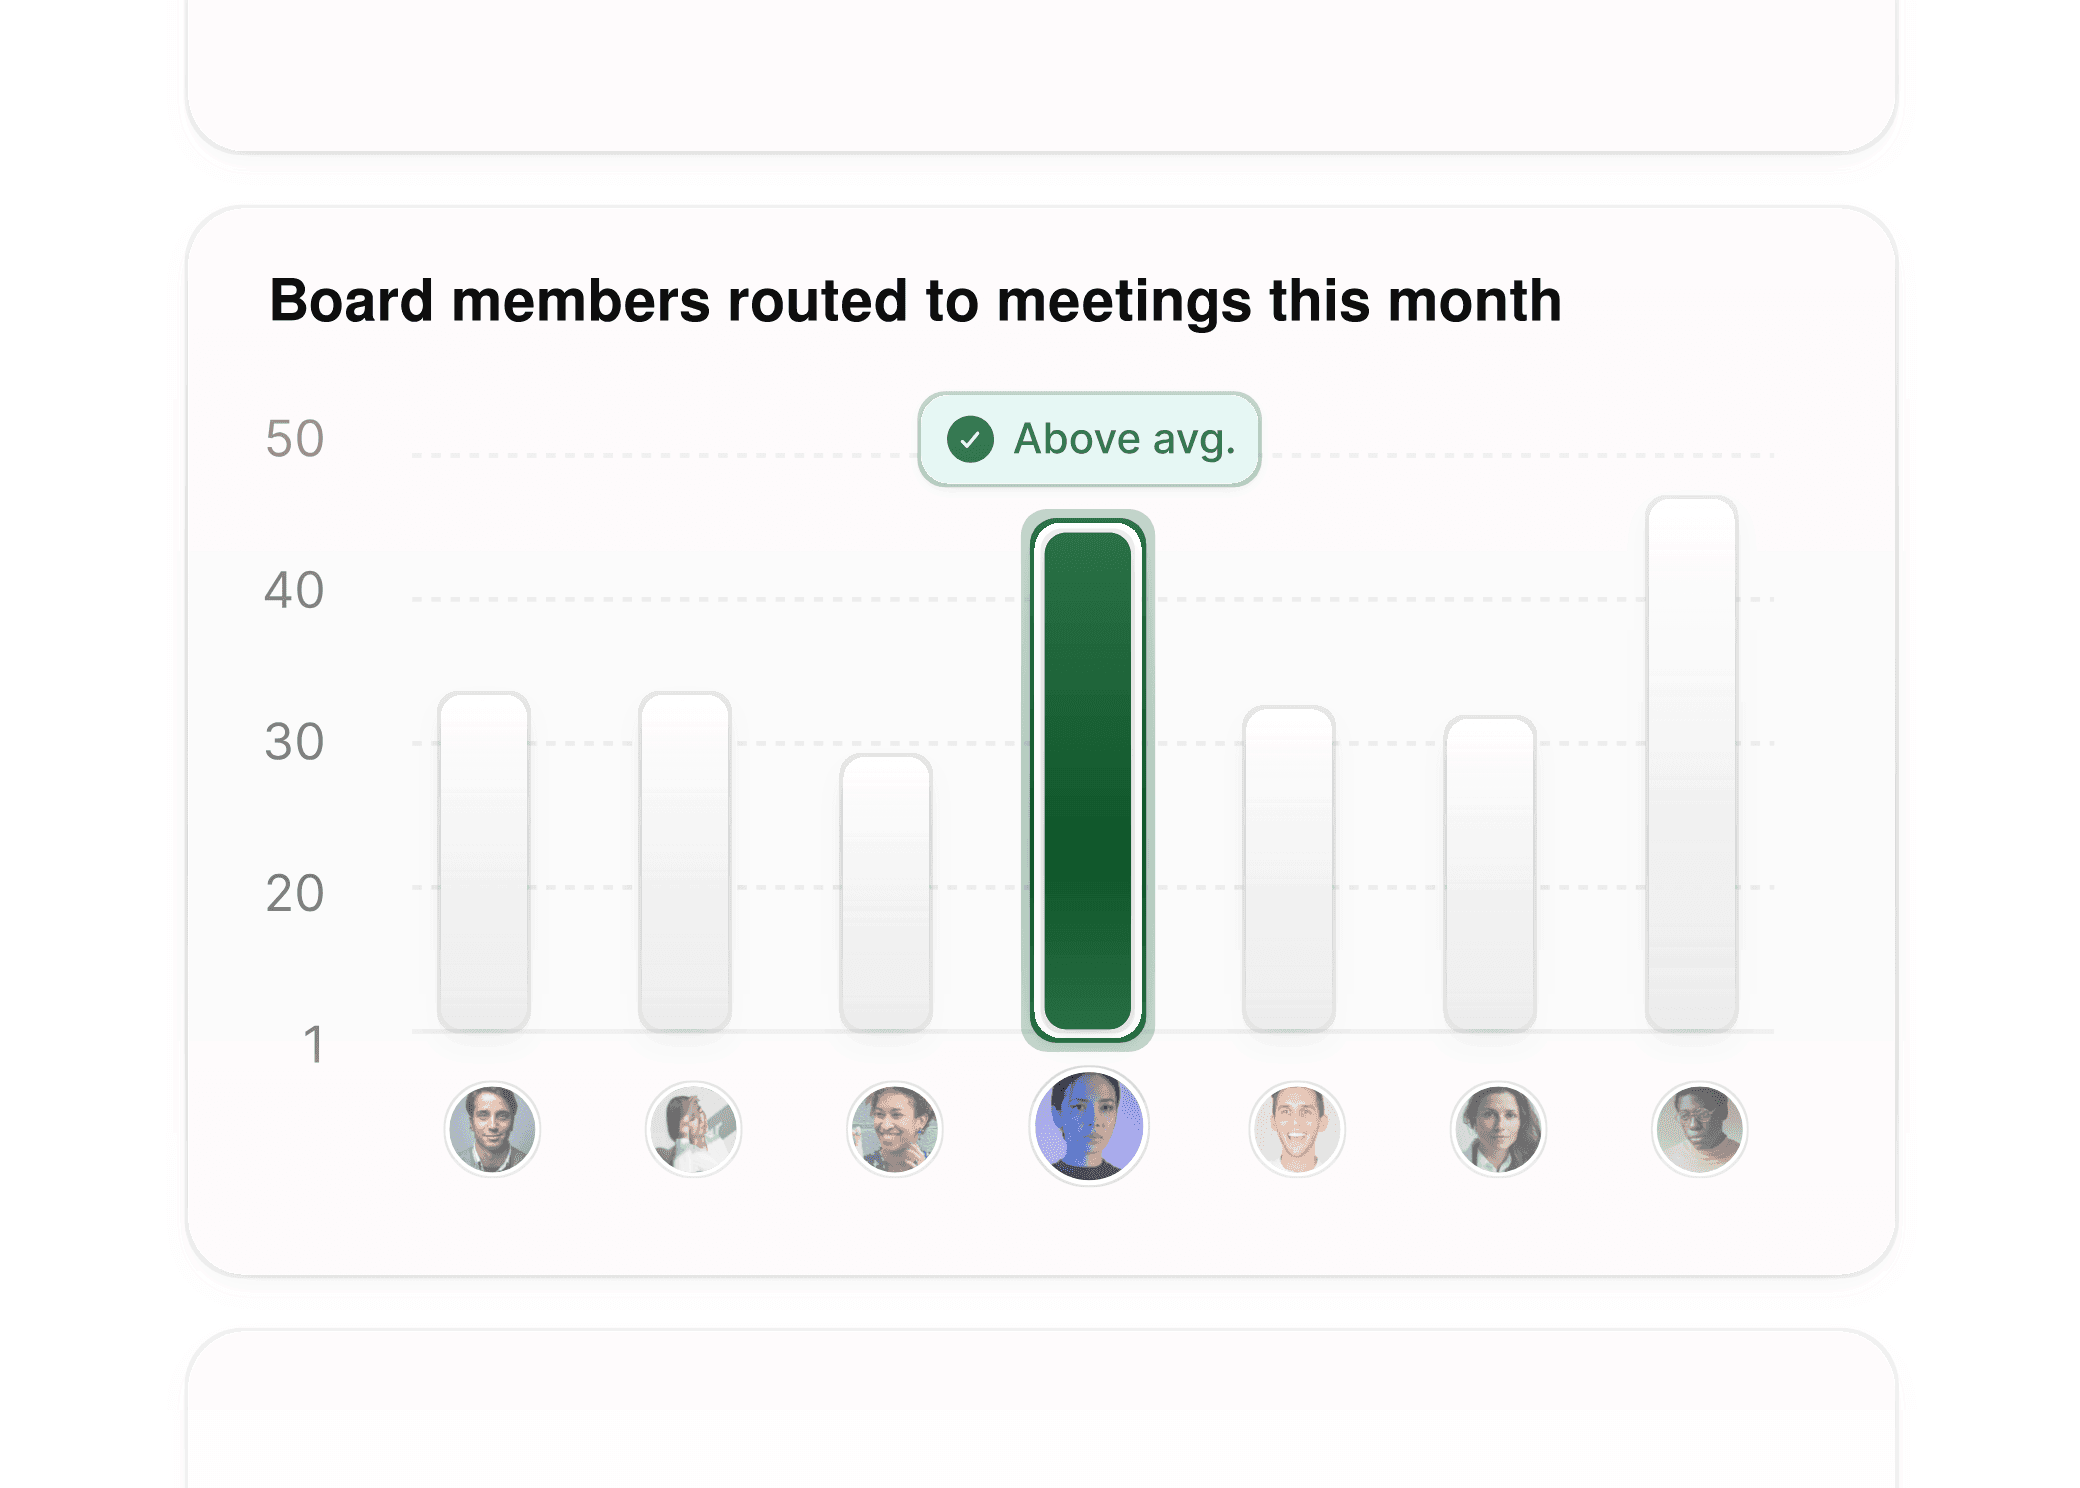
Task: Click the chart title text
Action: 917,300
